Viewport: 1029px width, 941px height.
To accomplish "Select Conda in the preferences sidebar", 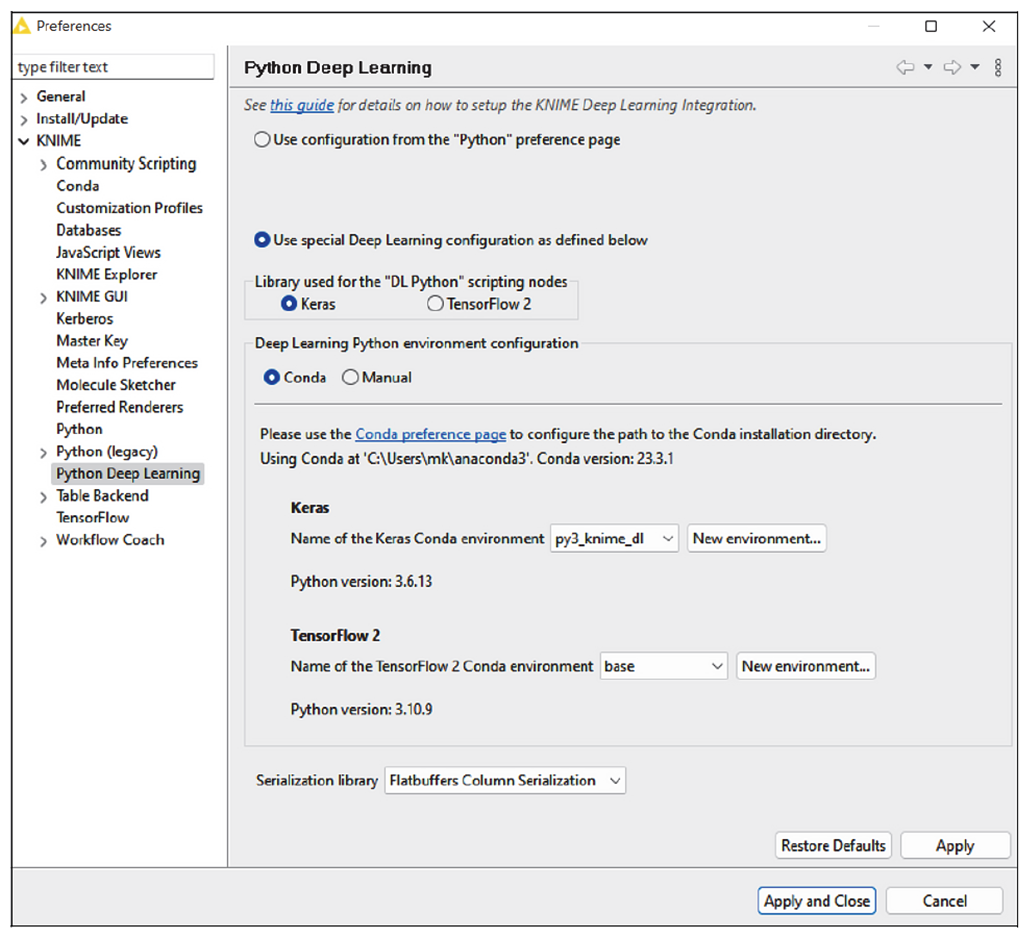I will pyautogui.click(x=77, y=185).
